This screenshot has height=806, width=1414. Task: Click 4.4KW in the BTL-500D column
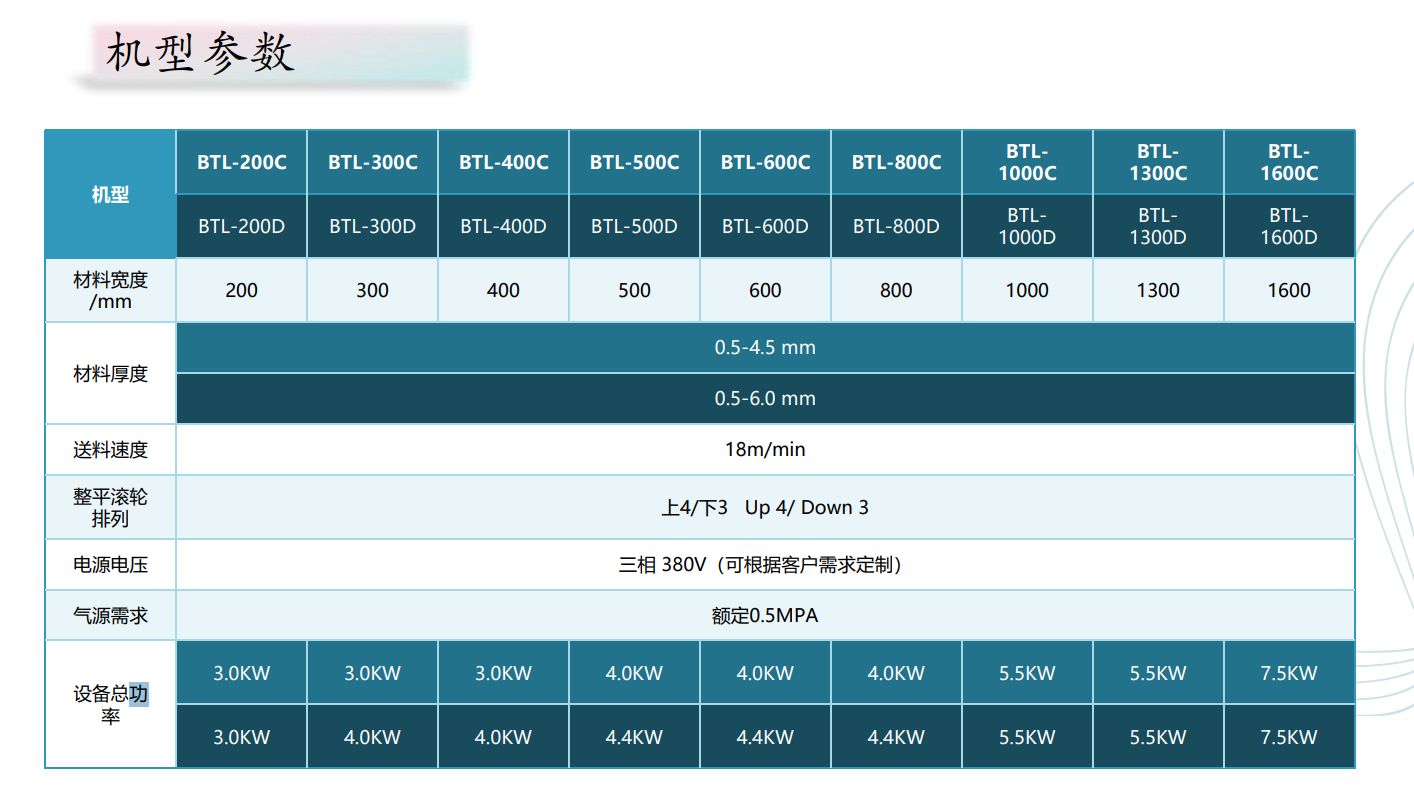point(634,737)
